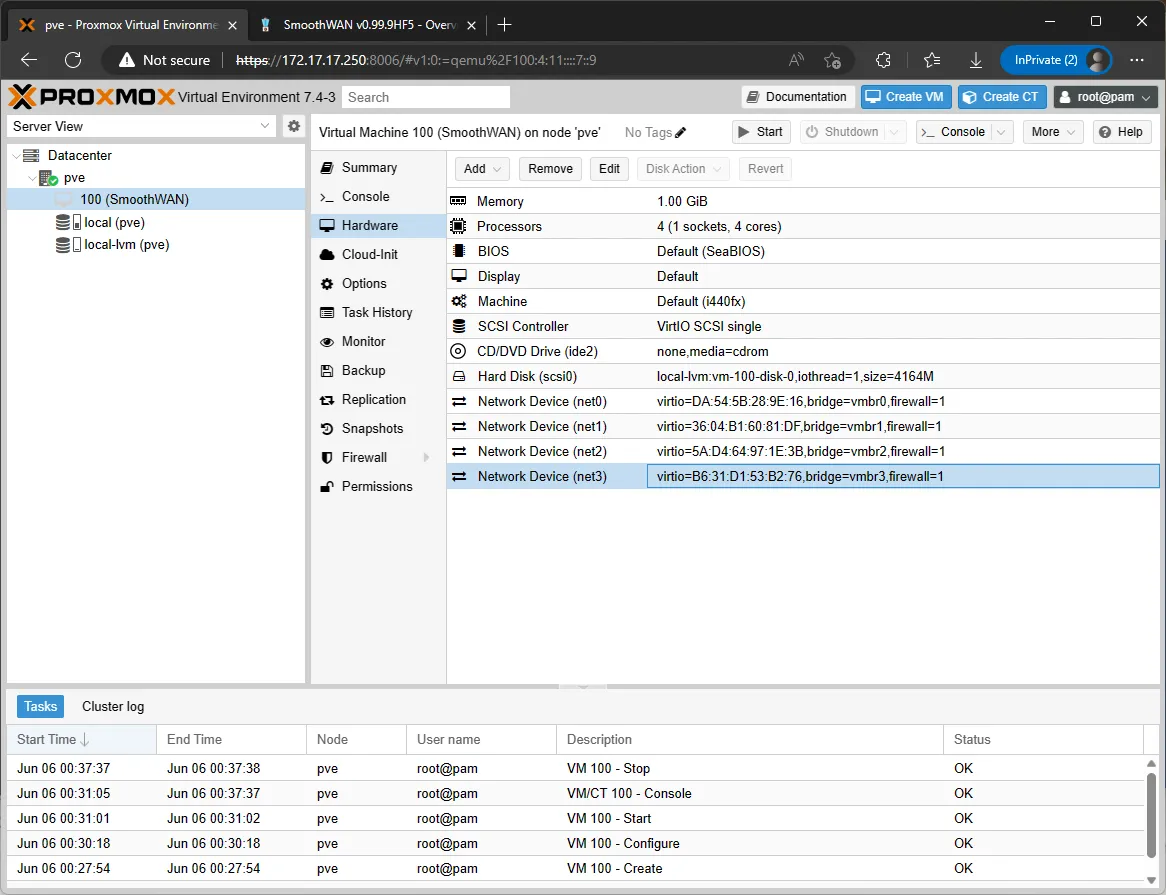The width and height of the screenshot is (1166, 895).
Task: Click the edit tags pencil icon
Action: coord(680,132)
